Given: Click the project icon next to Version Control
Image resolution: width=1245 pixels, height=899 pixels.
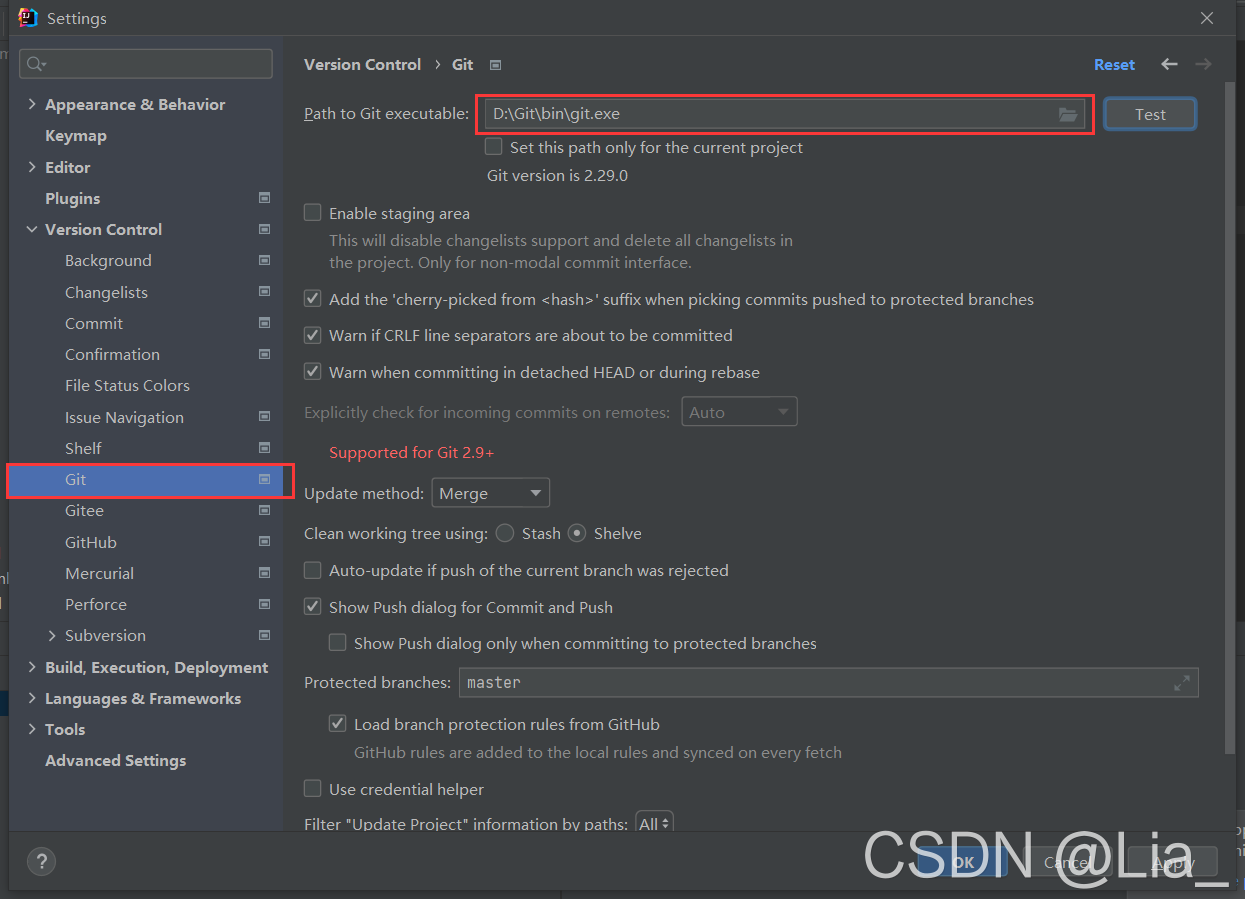Looking at the screenshot, I should [264, 229].
